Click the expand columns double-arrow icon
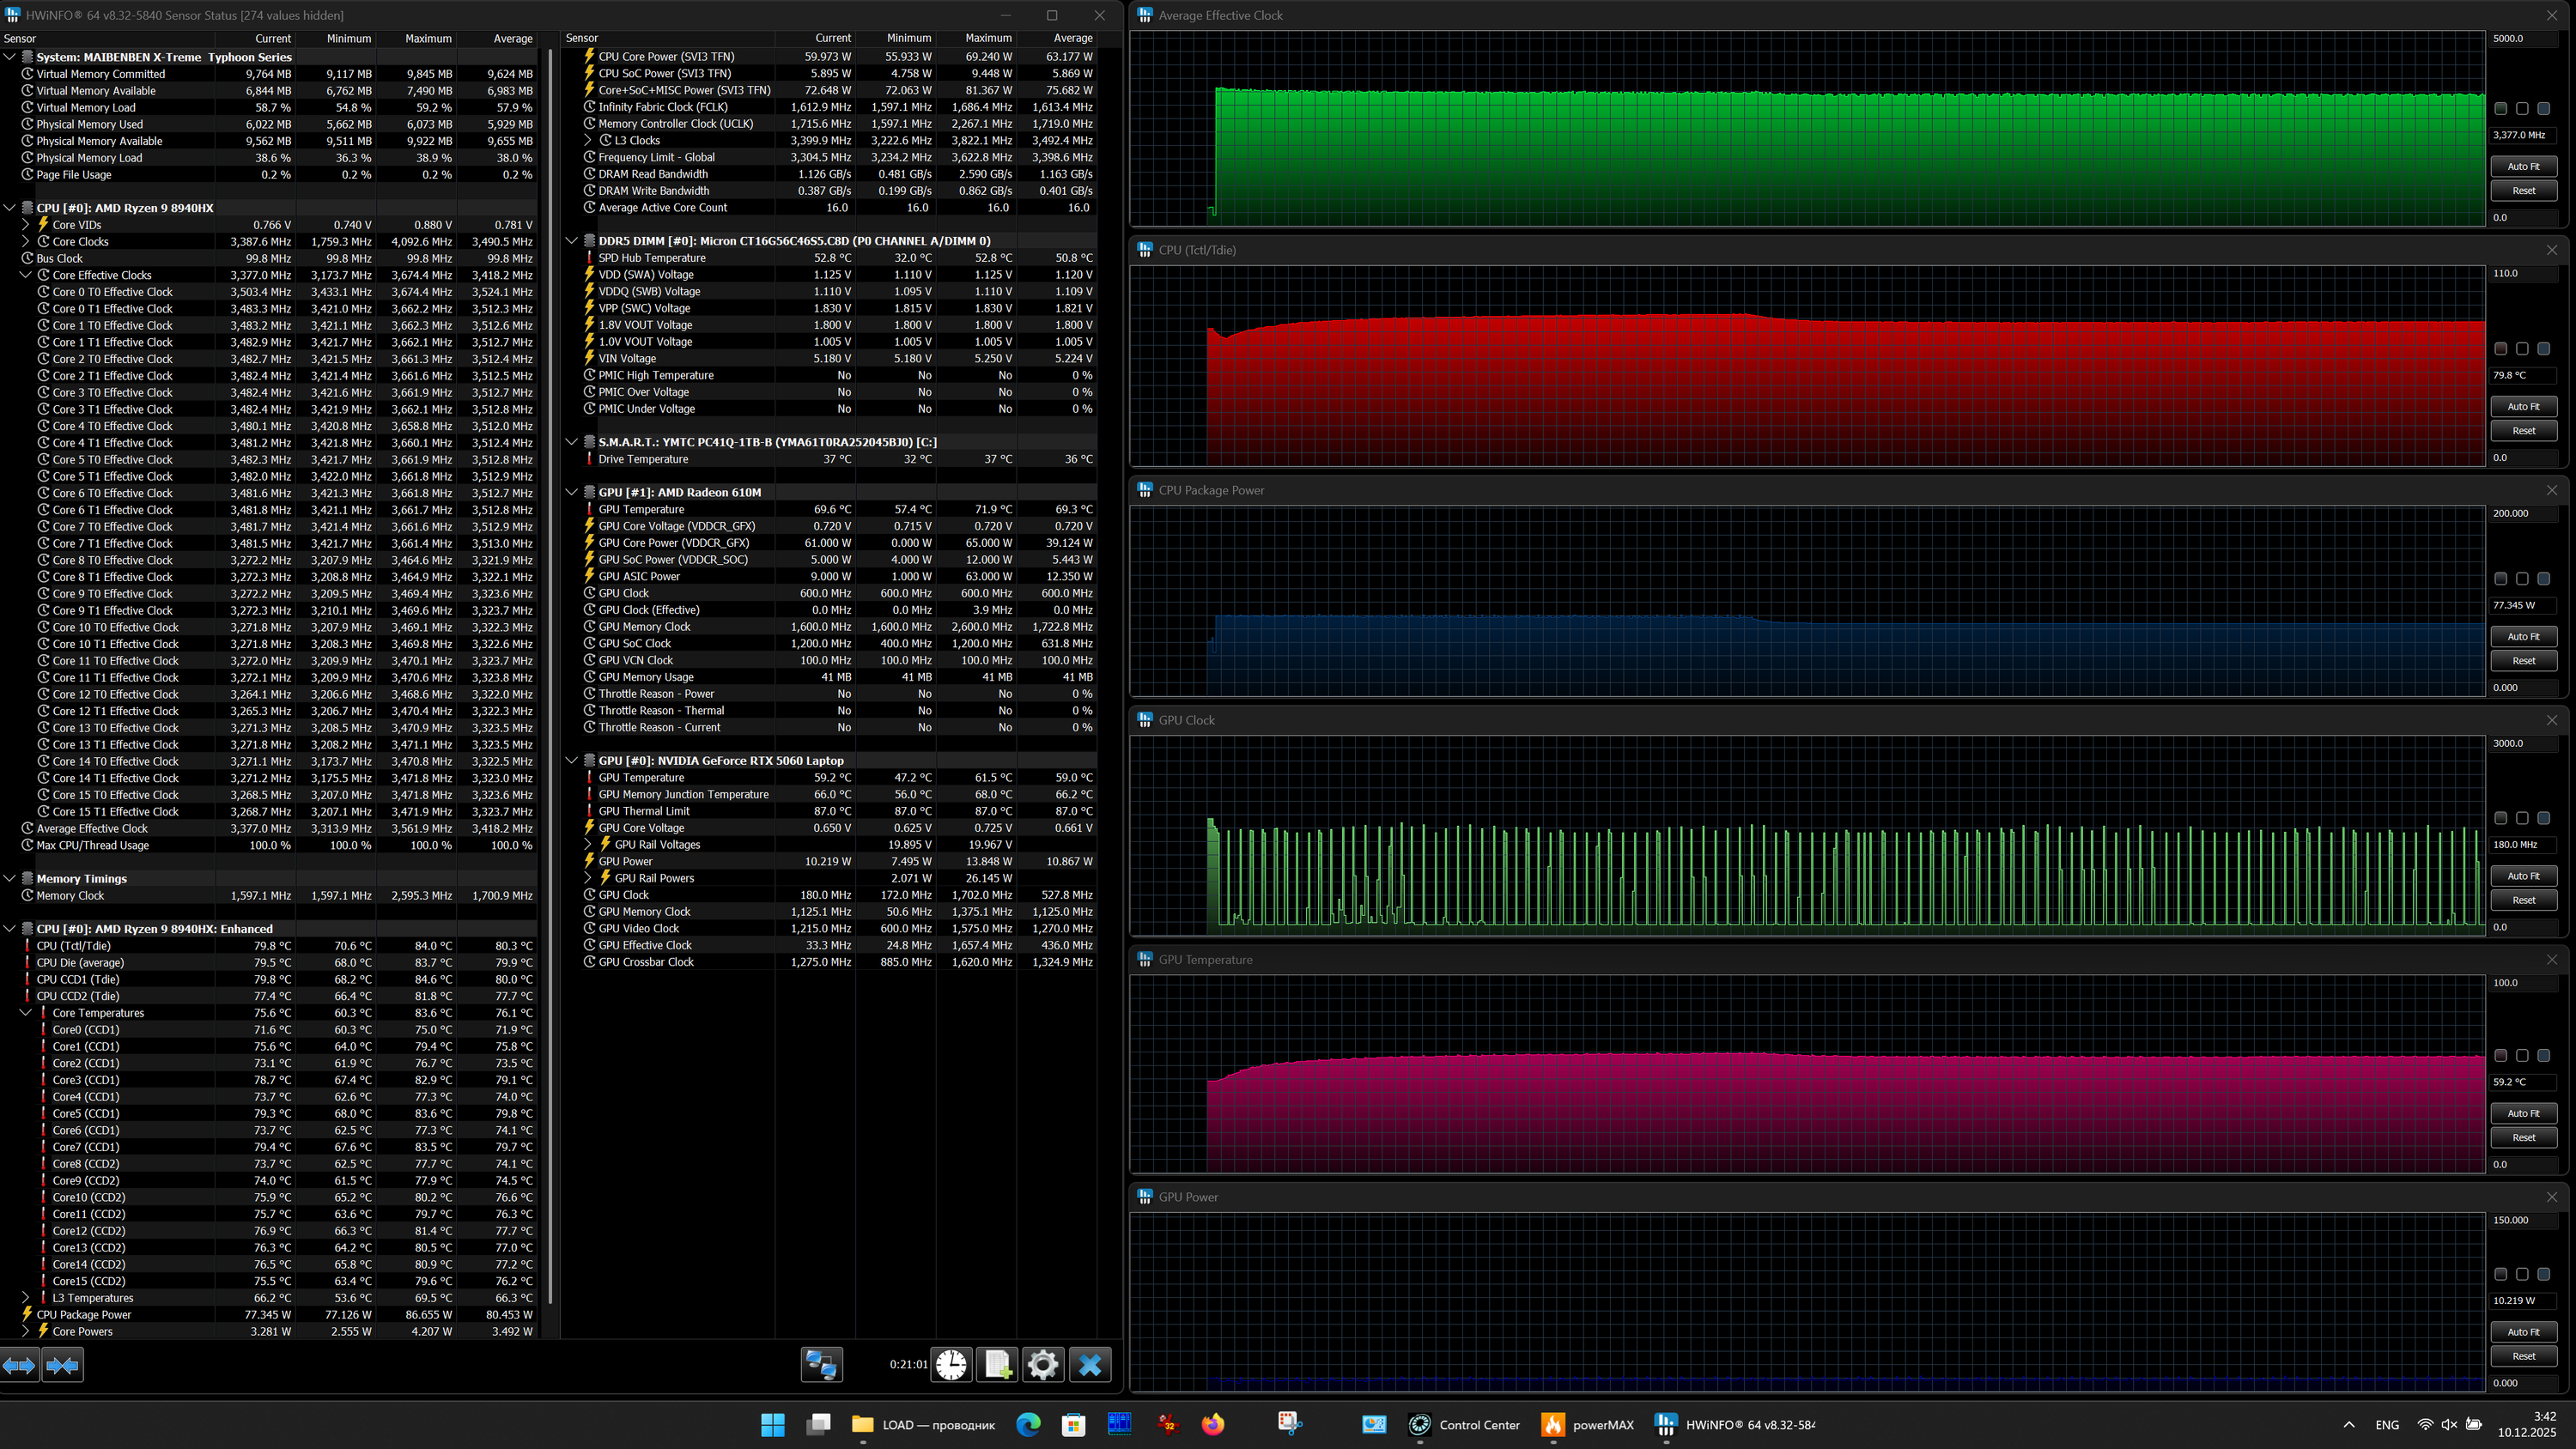Screen dimensions: 2576x1449 tap(19, 1364)
